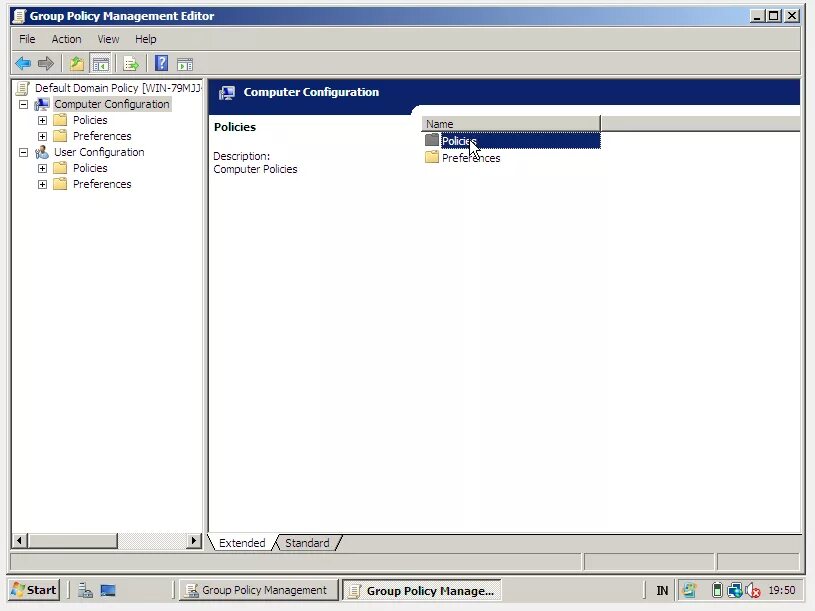Select Preferences label under User Configuration
This screenshot has height=611, width=815.
pyautogui.click(x=102, y=184)
